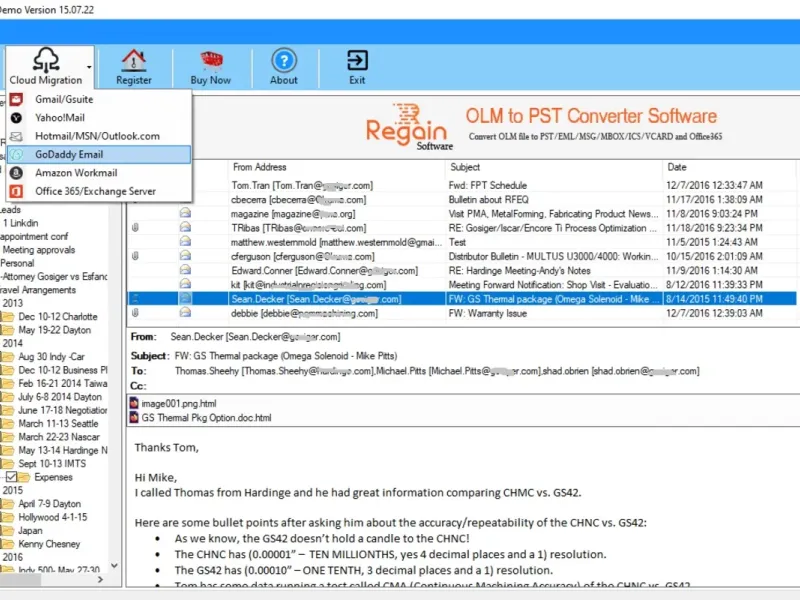
Task: Click mail icon on the matthew.westernmold row
Action: tap(185, 241)
